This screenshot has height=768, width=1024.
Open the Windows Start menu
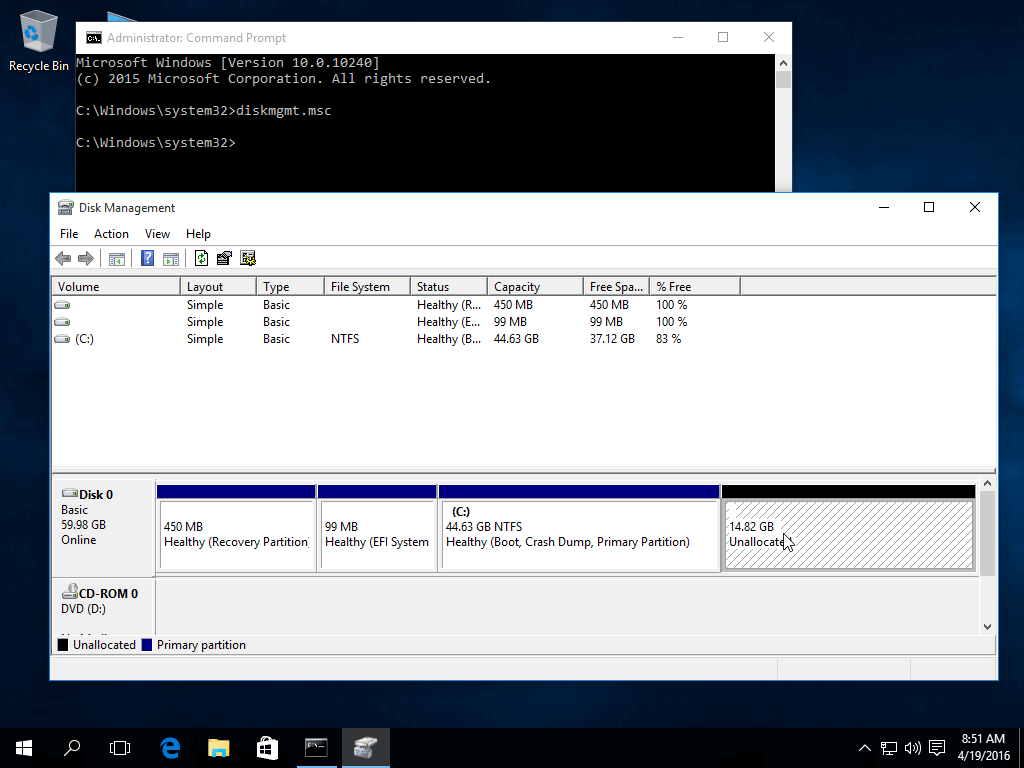pos(24,747)
